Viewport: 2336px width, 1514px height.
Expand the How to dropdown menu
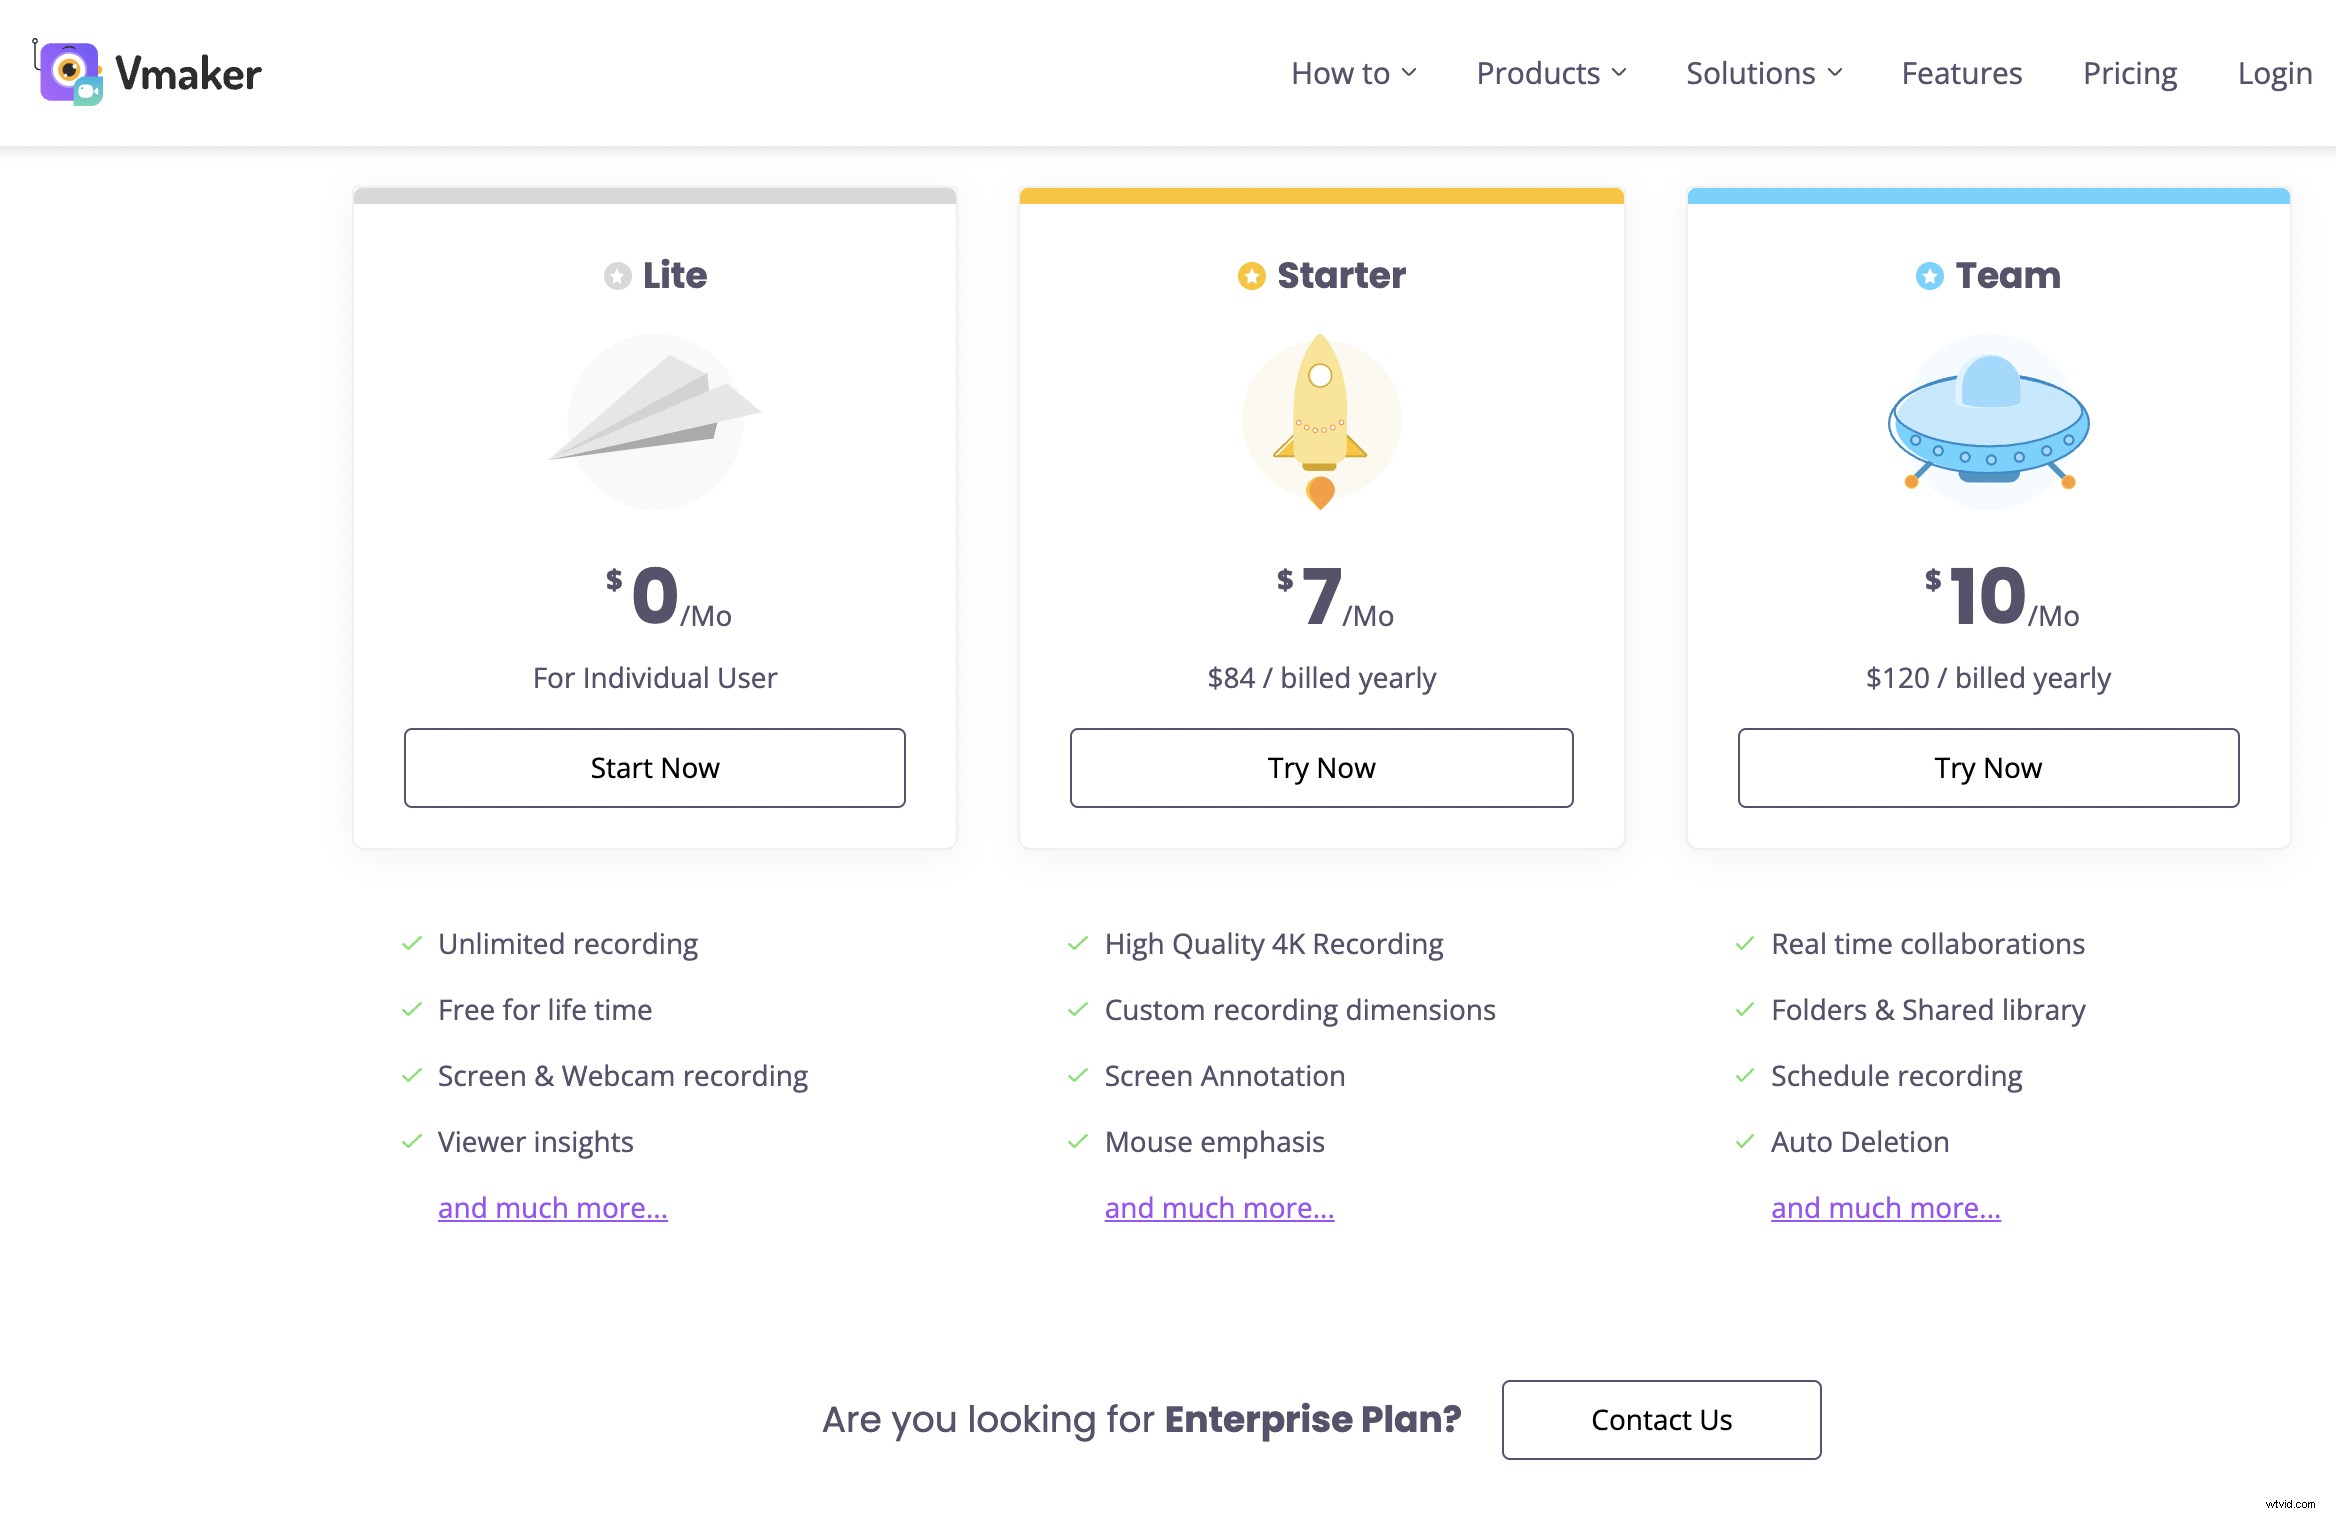click(1353, 74)
